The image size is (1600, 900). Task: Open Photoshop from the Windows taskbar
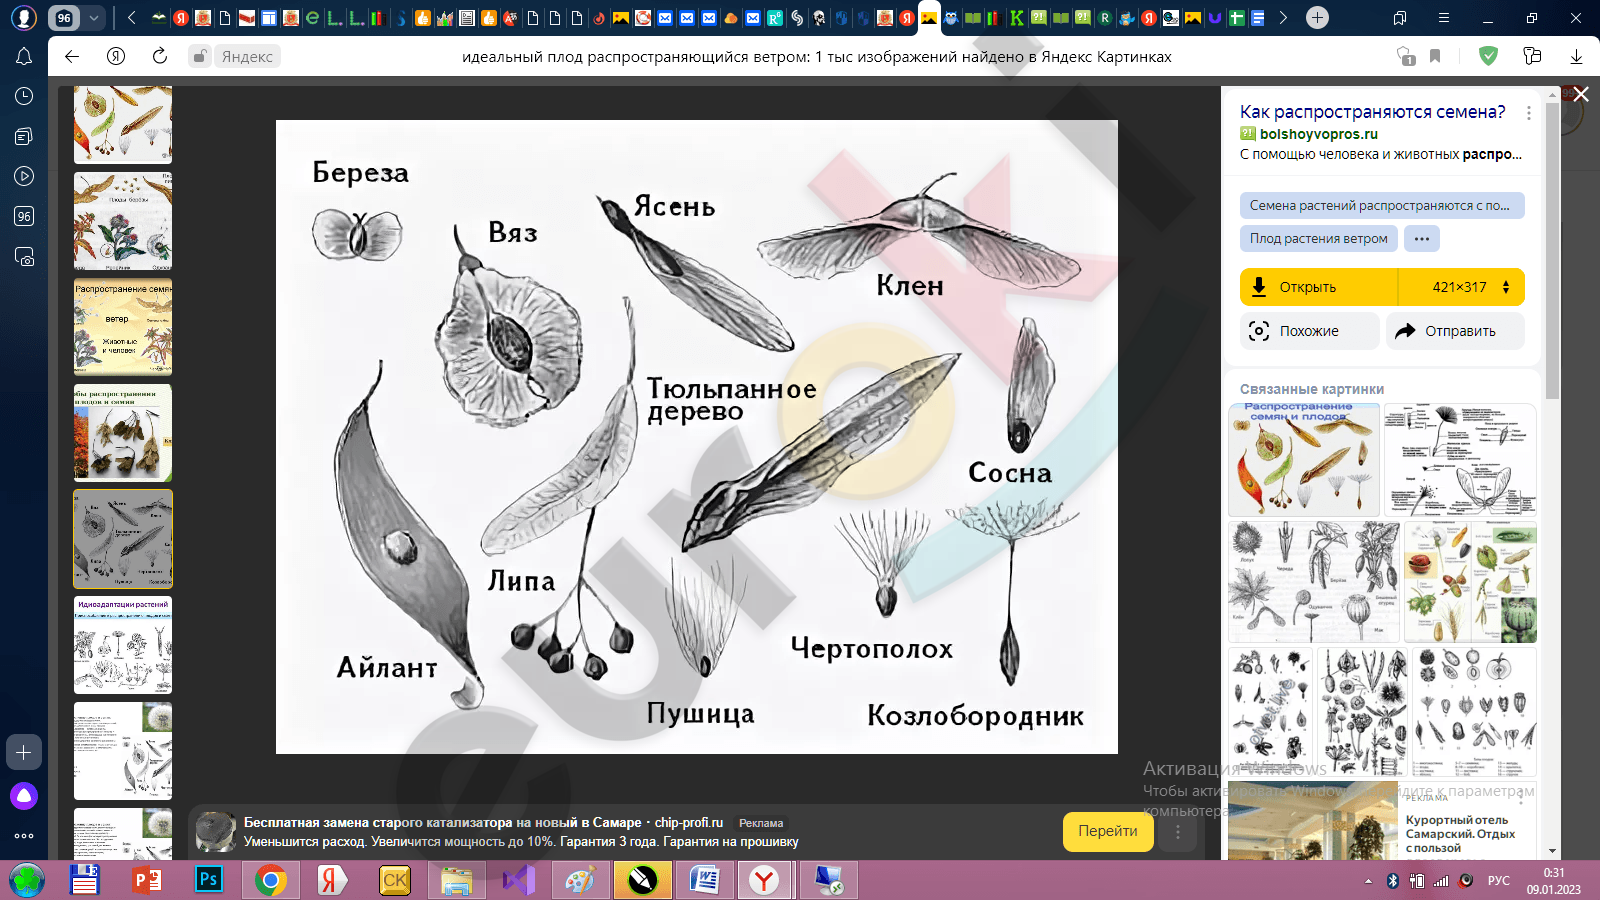pyautogui.click(x=208, y=880)
